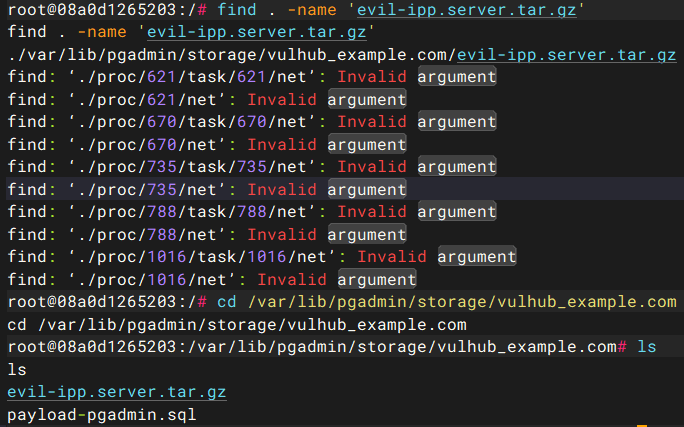Click highlighted argument on './proc/1016/net' line
This screenshot has width=684, height=427.
pyautogui.click(x=377, y=280)
